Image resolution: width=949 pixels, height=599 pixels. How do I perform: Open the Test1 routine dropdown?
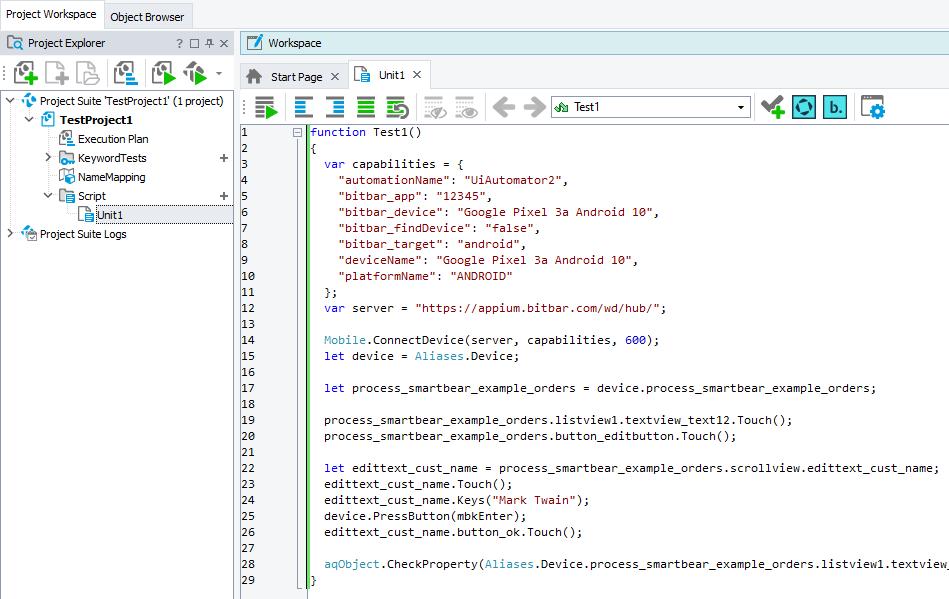pyautogui.click(x=741, y=108)
